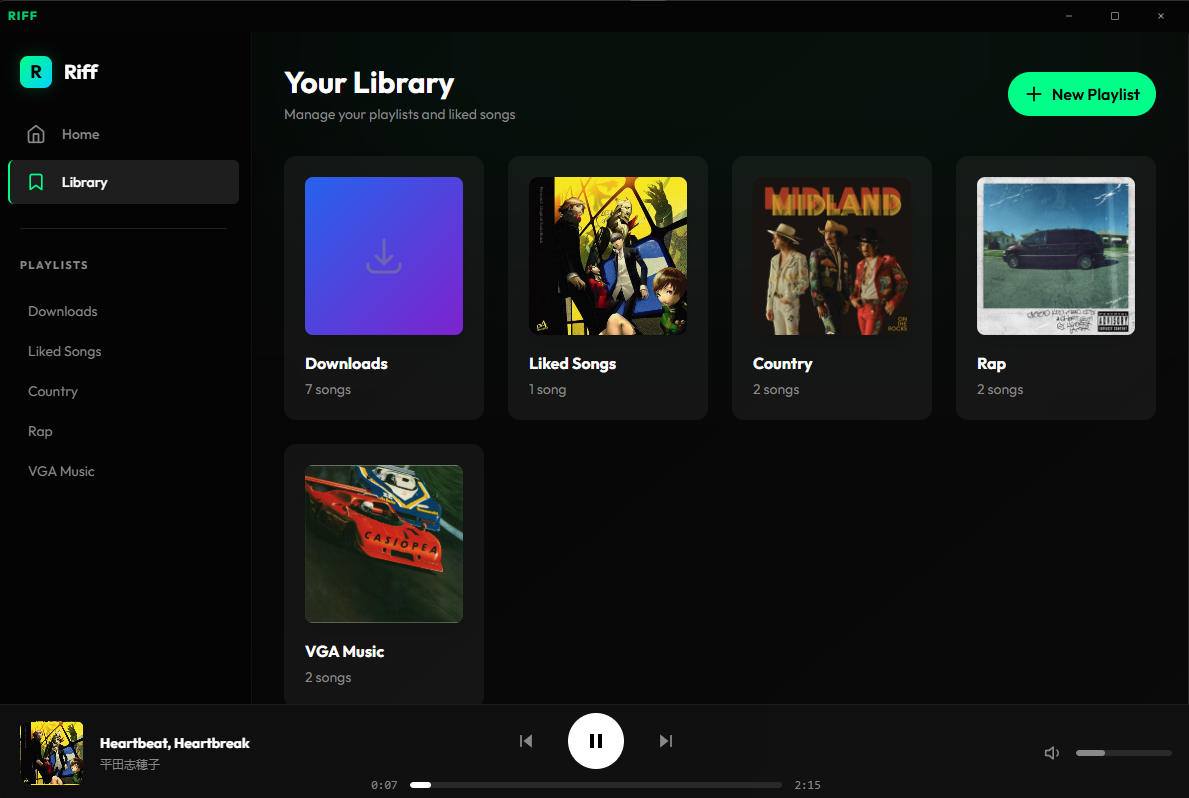Screen dimensions: 1189x798
Task: Click the Riff logo icon
Action: 35,71
